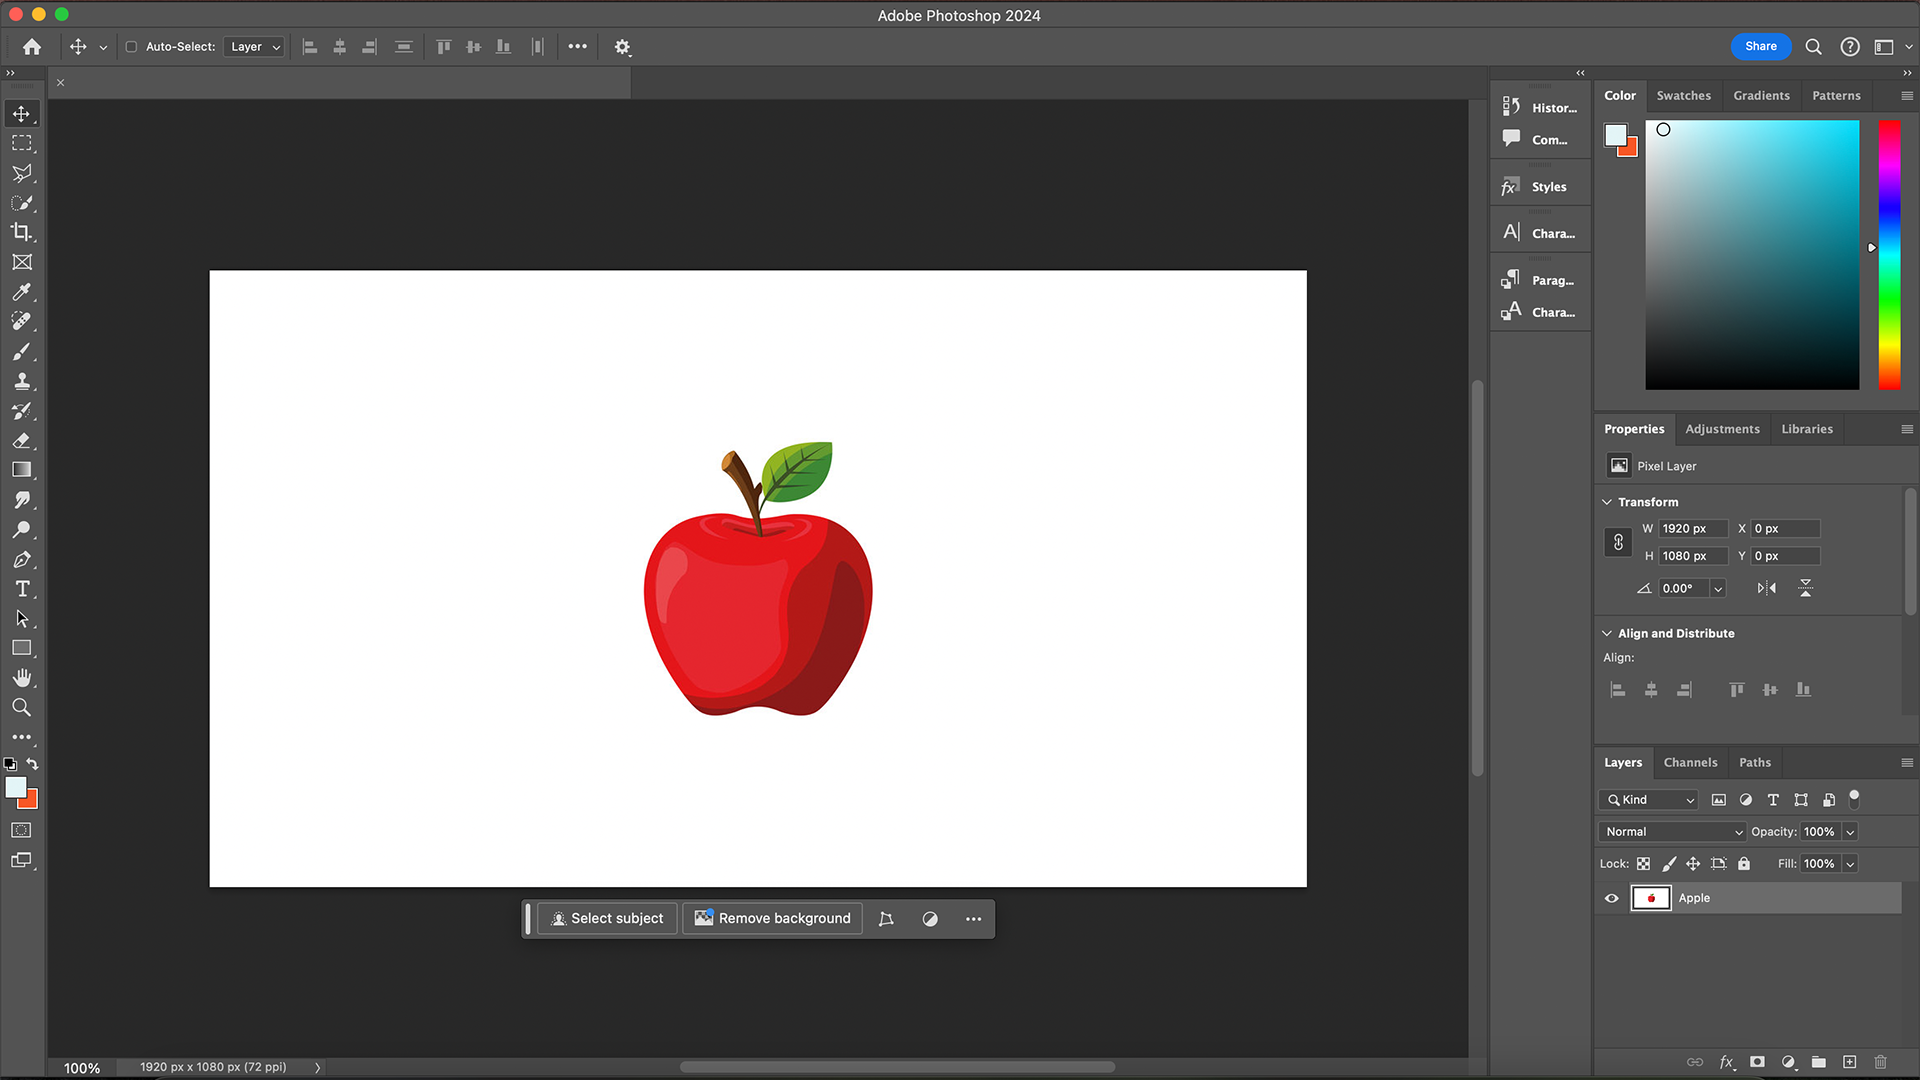Viewport: 1920px width, 1080px height.
Task: Expand Align and Distribute section
Action: point(1609,633)
